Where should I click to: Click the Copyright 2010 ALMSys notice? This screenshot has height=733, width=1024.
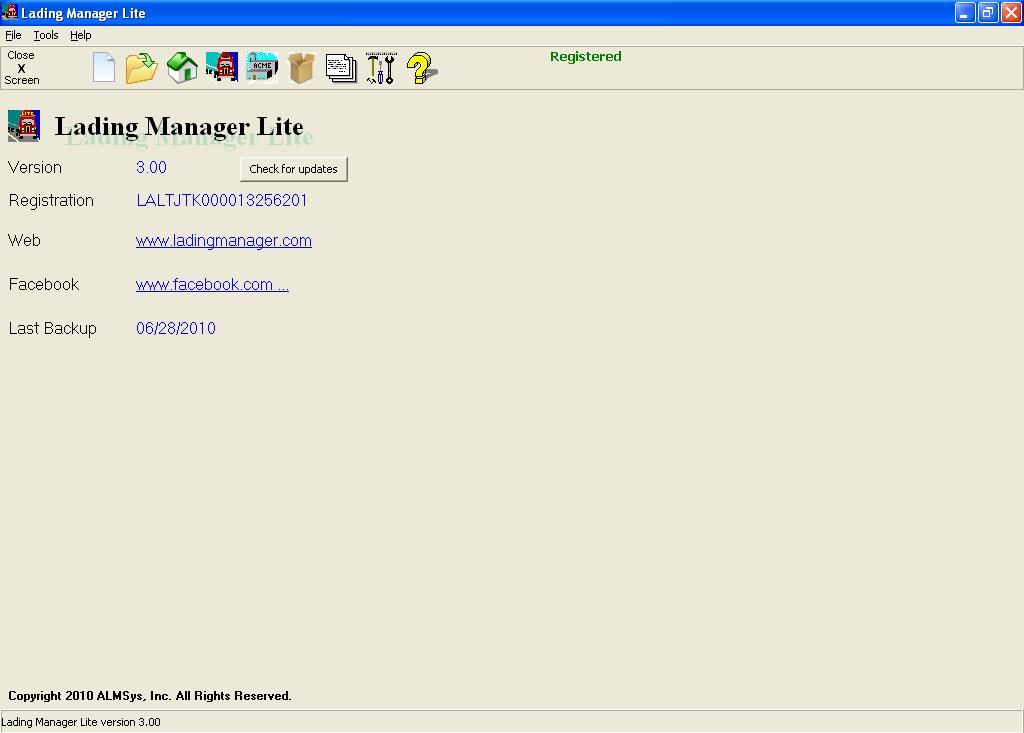150,696
